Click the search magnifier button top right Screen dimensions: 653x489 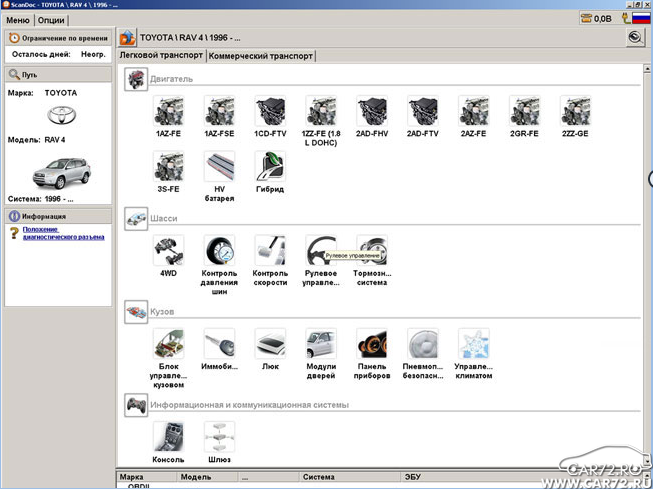click(x=635, y=37)
